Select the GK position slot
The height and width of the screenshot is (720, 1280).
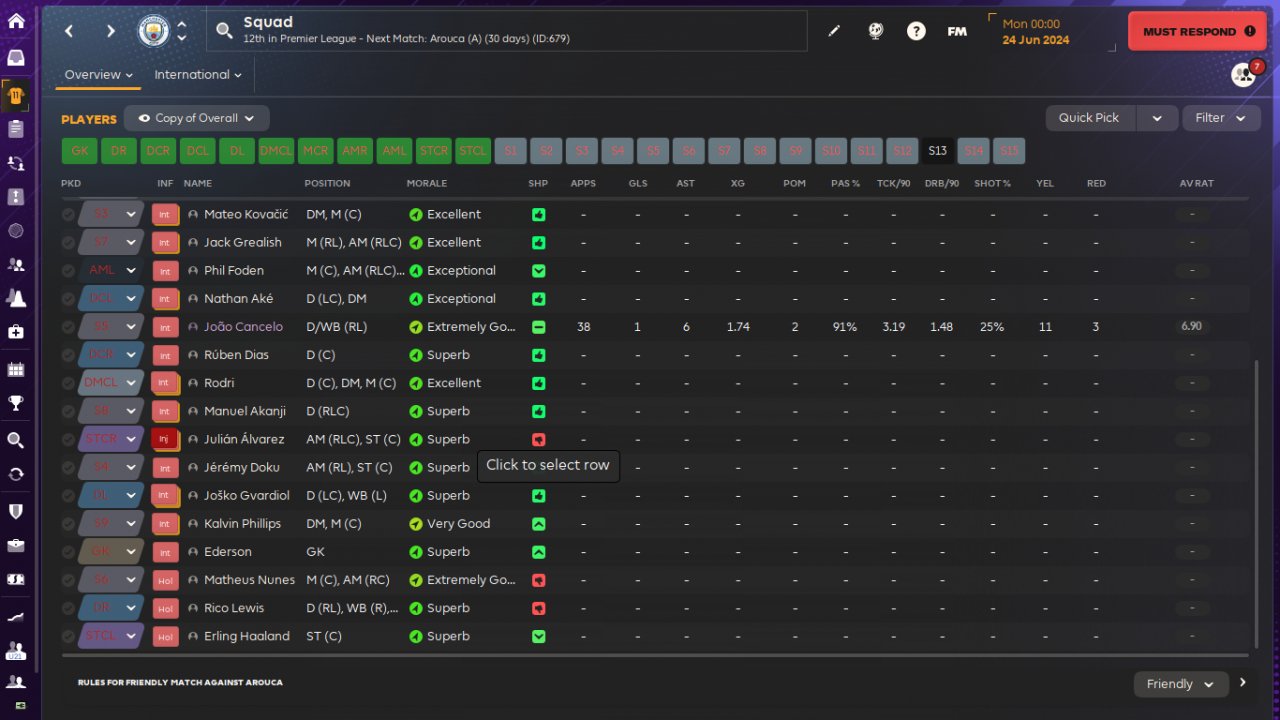coord(79,151)
